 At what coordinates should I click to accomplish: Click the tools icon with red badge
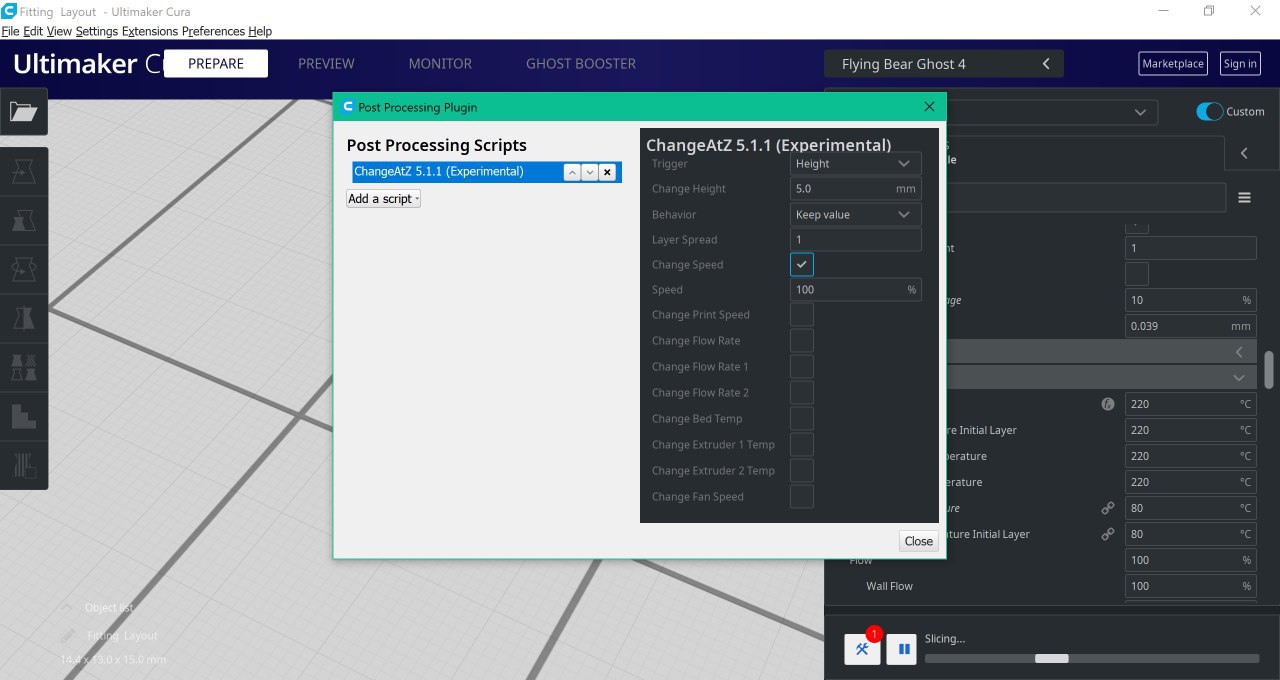862,649
